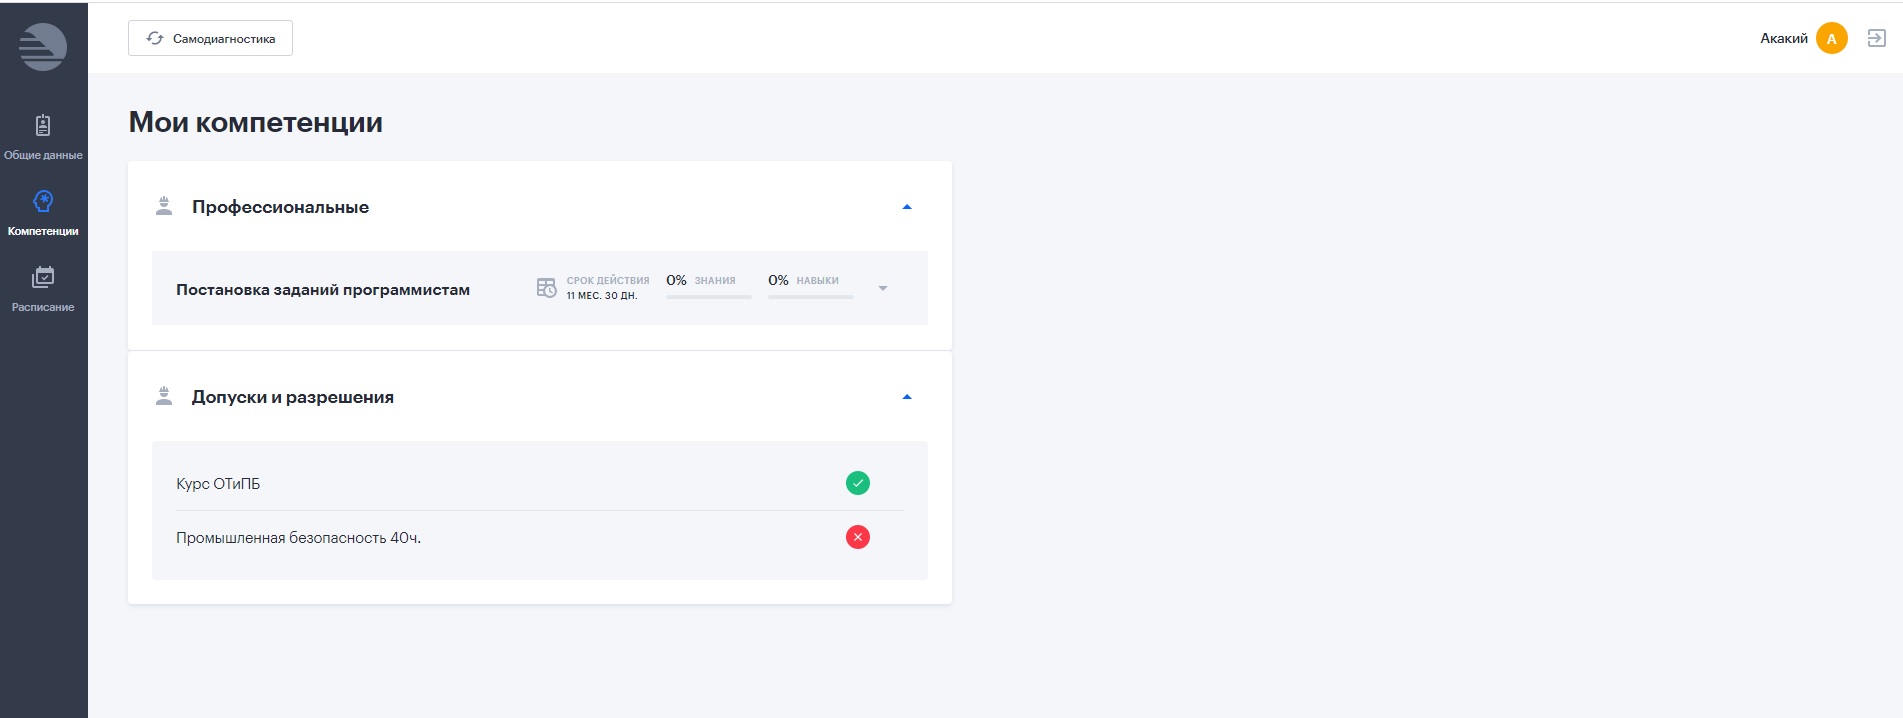
Task: Click the Промышленная безопасность 40ч. label
Action: point(298,537)
